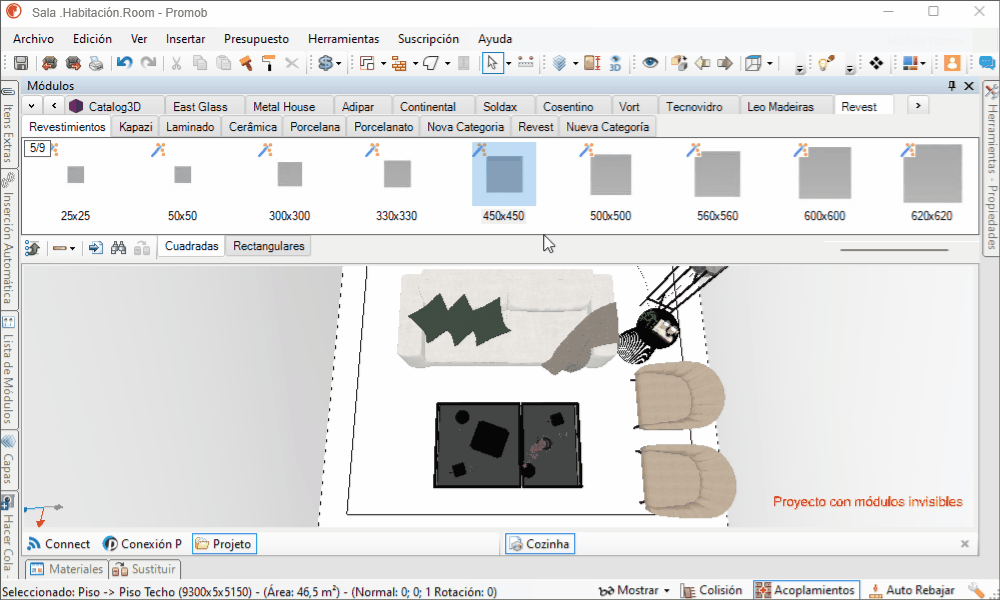Select the arrow pointer selection tool
This screenshot has height=600, width=1000.
(492, 63)
